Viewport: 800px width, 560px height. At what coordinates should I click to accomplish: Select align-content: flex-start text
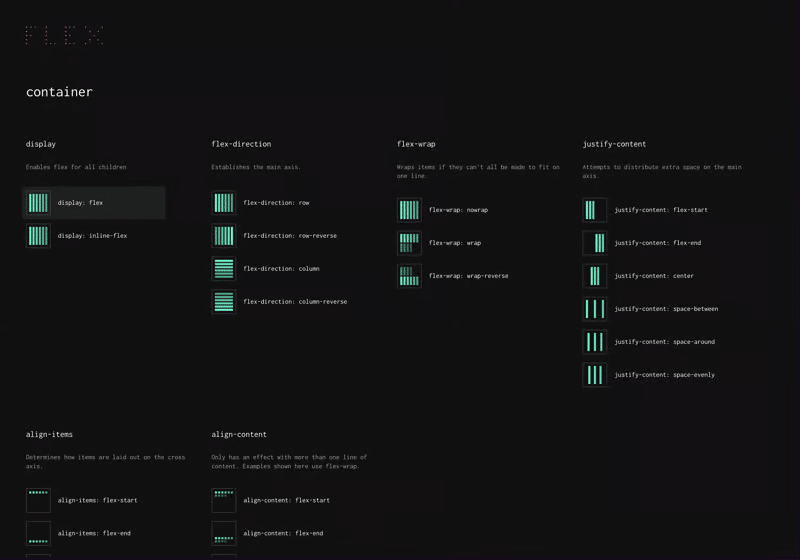pos(286,500)
